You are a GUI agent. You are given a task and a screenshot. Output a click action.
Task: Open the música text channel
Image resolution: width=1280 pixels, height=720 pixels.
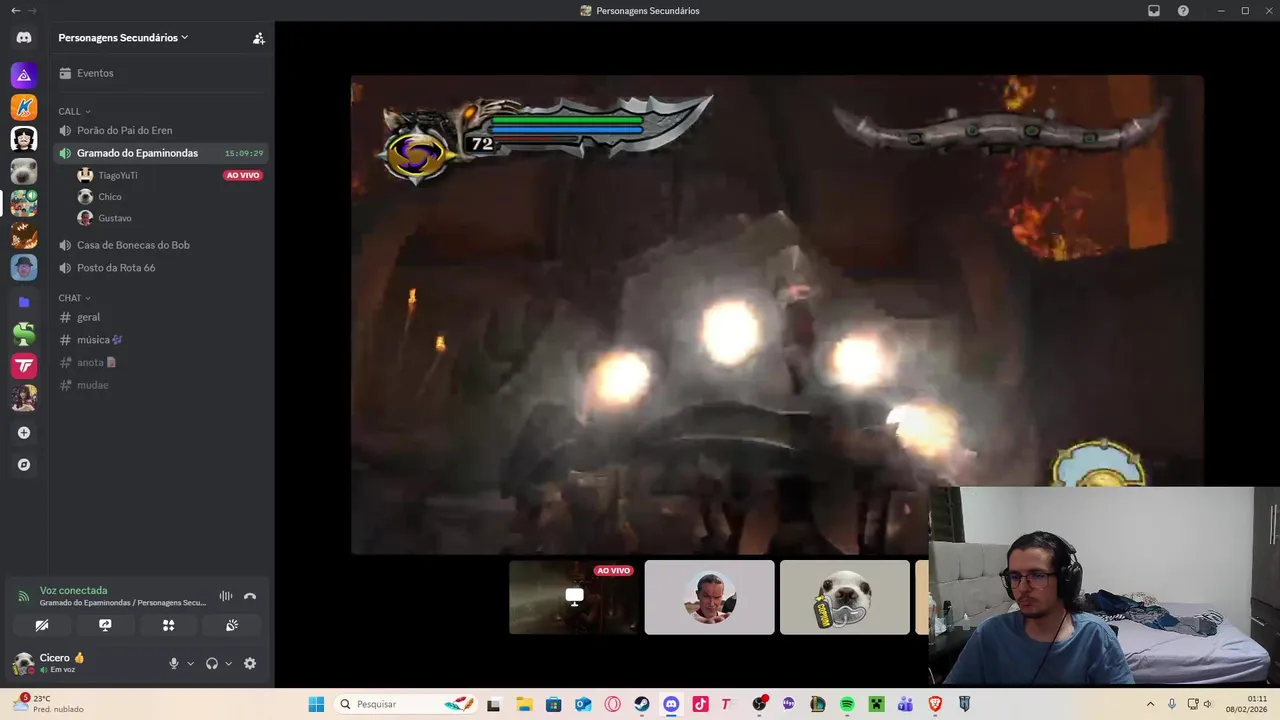click(161, 340)
